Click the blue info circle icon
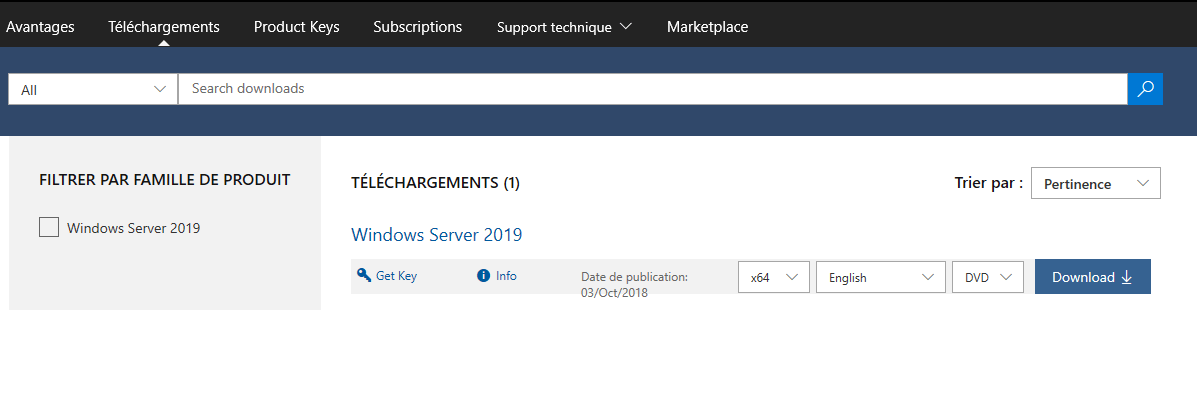The height and width of the screenshot is (402, 1197). [x=484, y=275]
